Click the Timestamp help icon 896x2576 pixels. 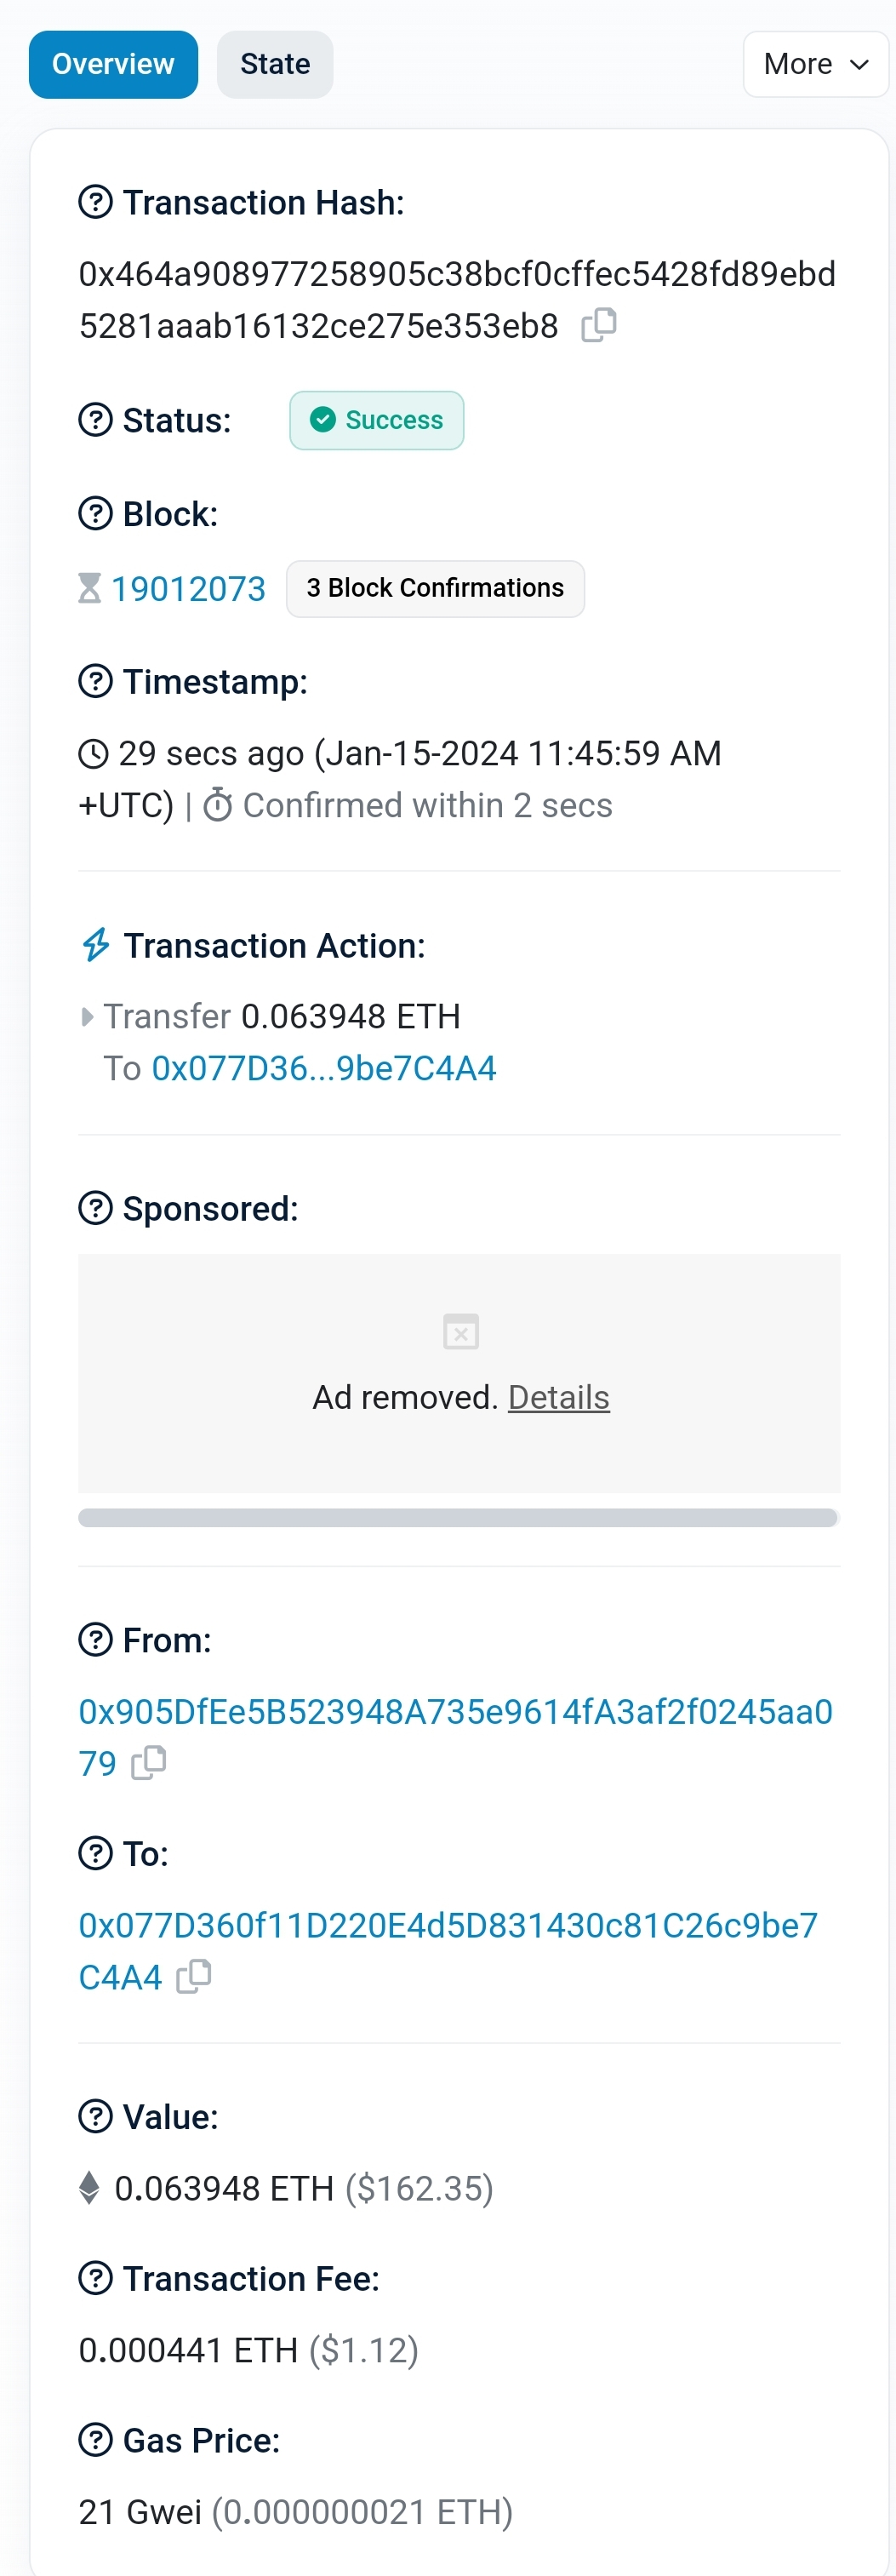pyautogui.click(x=95, y=682)
